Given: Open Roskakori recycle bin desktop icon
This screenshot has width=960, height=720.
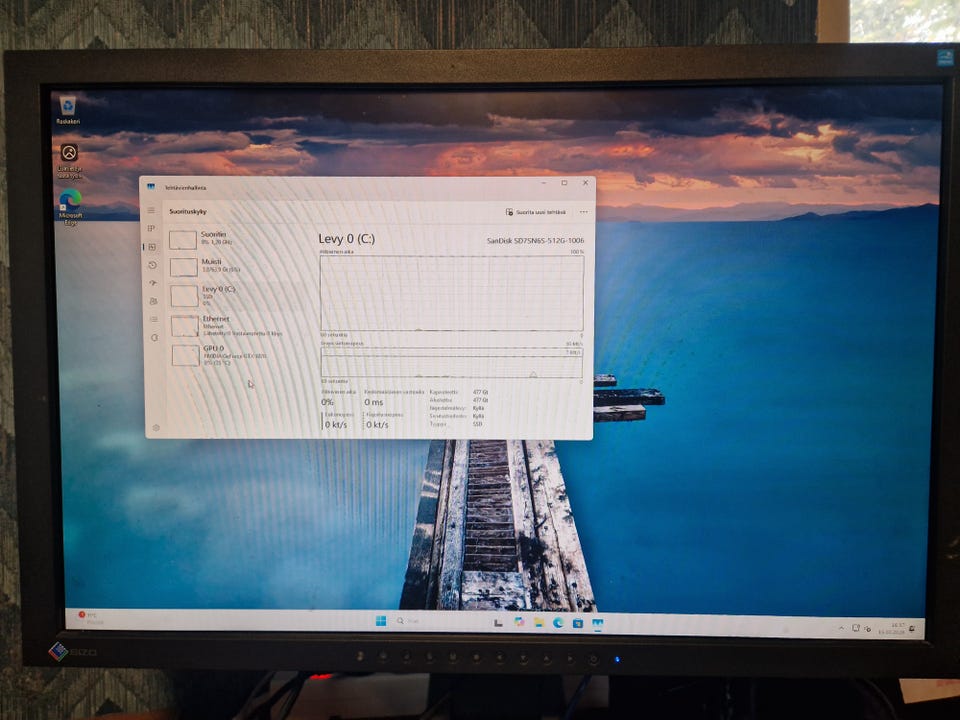Looking at the screenshot, I should tap(68, 110).
